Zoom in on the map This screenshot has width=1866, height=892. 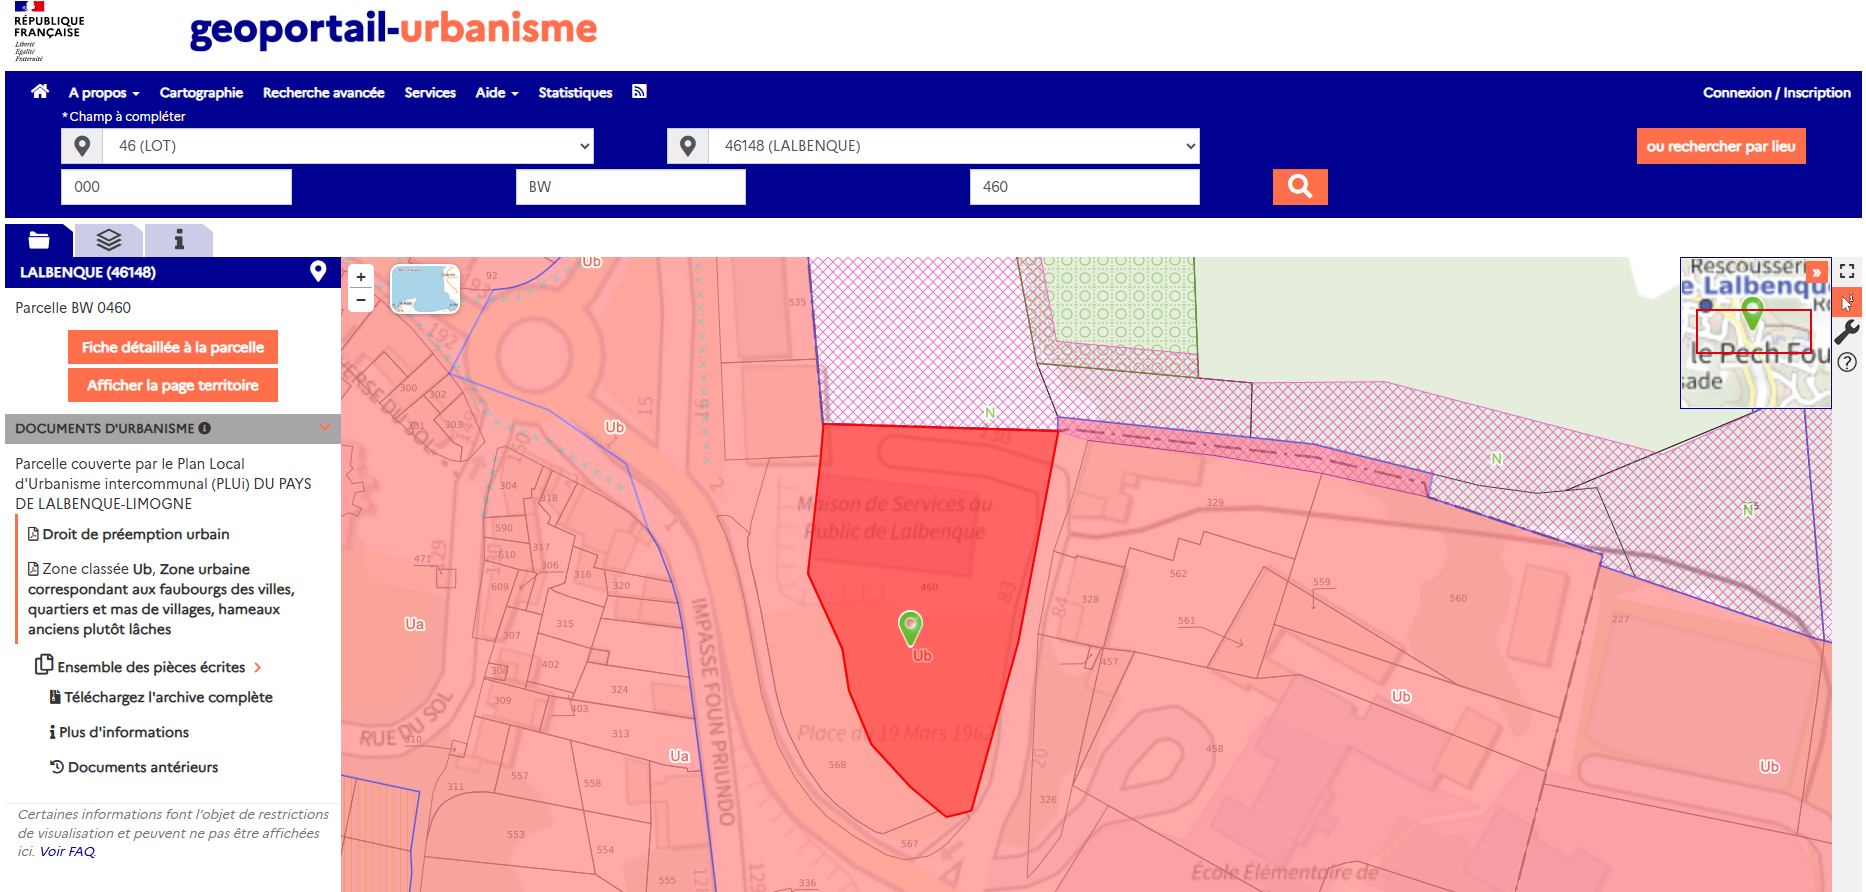click(361, 277)
